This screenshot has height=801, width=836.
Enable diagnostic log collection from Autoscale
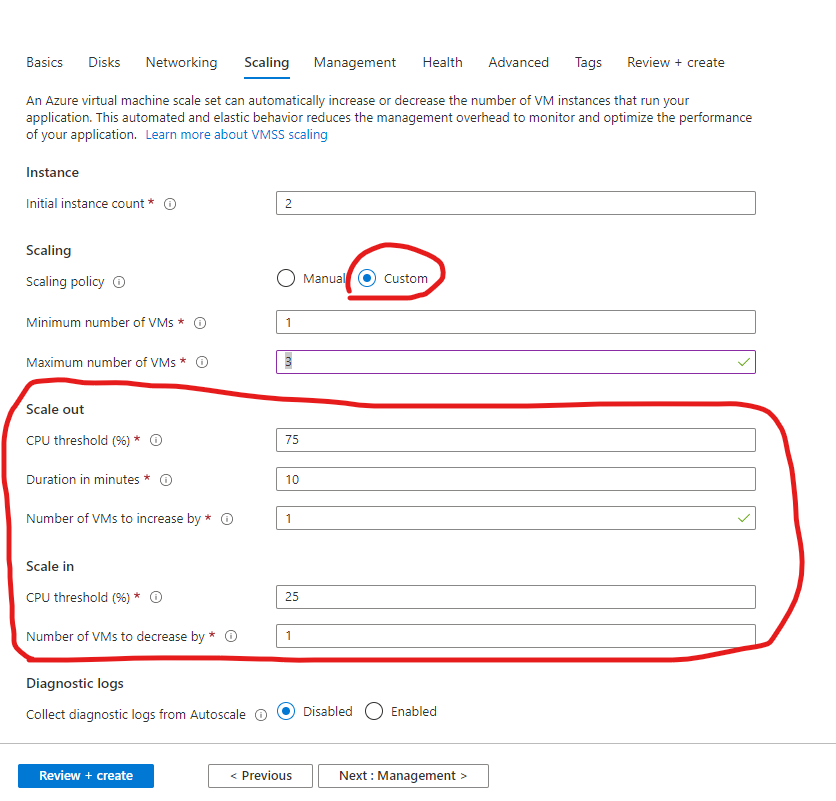tap(374, 711)
